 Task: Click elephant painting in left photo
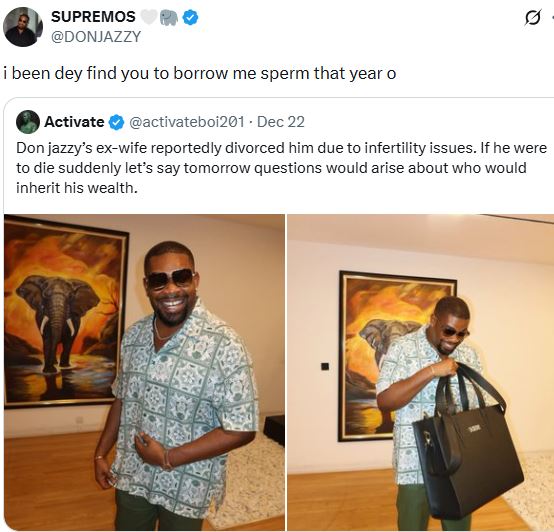[x=66, y=311]
